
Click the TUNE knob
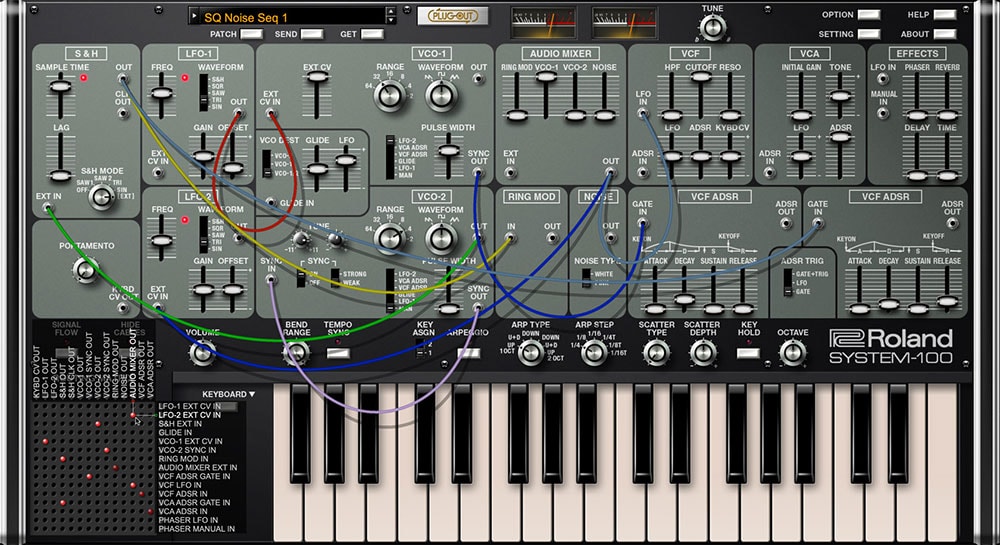[x=712, y=28]
